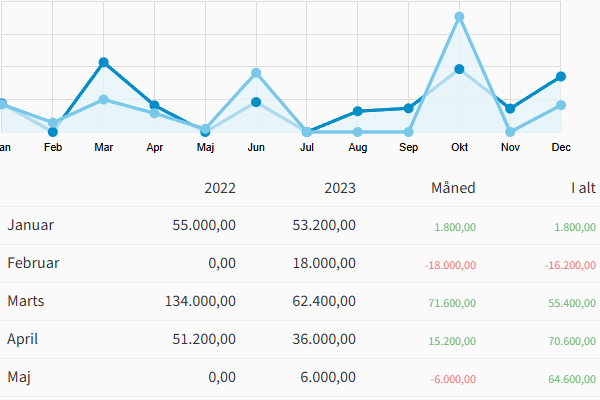
Task: Click the dark blue December data point
Action: 561,76
